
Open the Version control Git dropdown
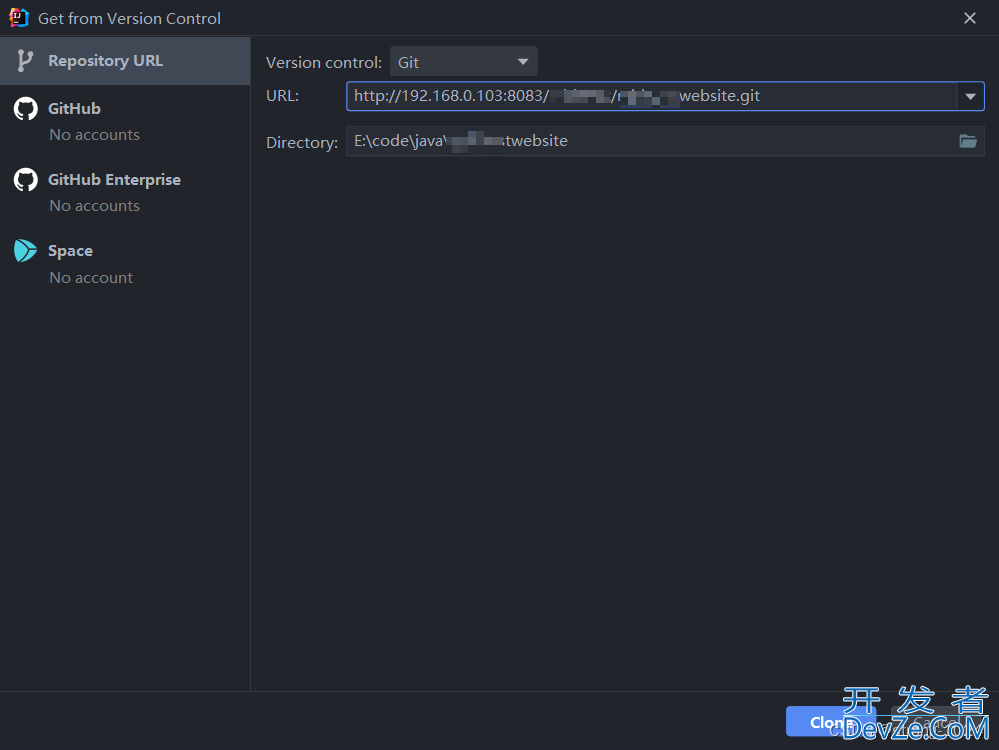point(463,62)
